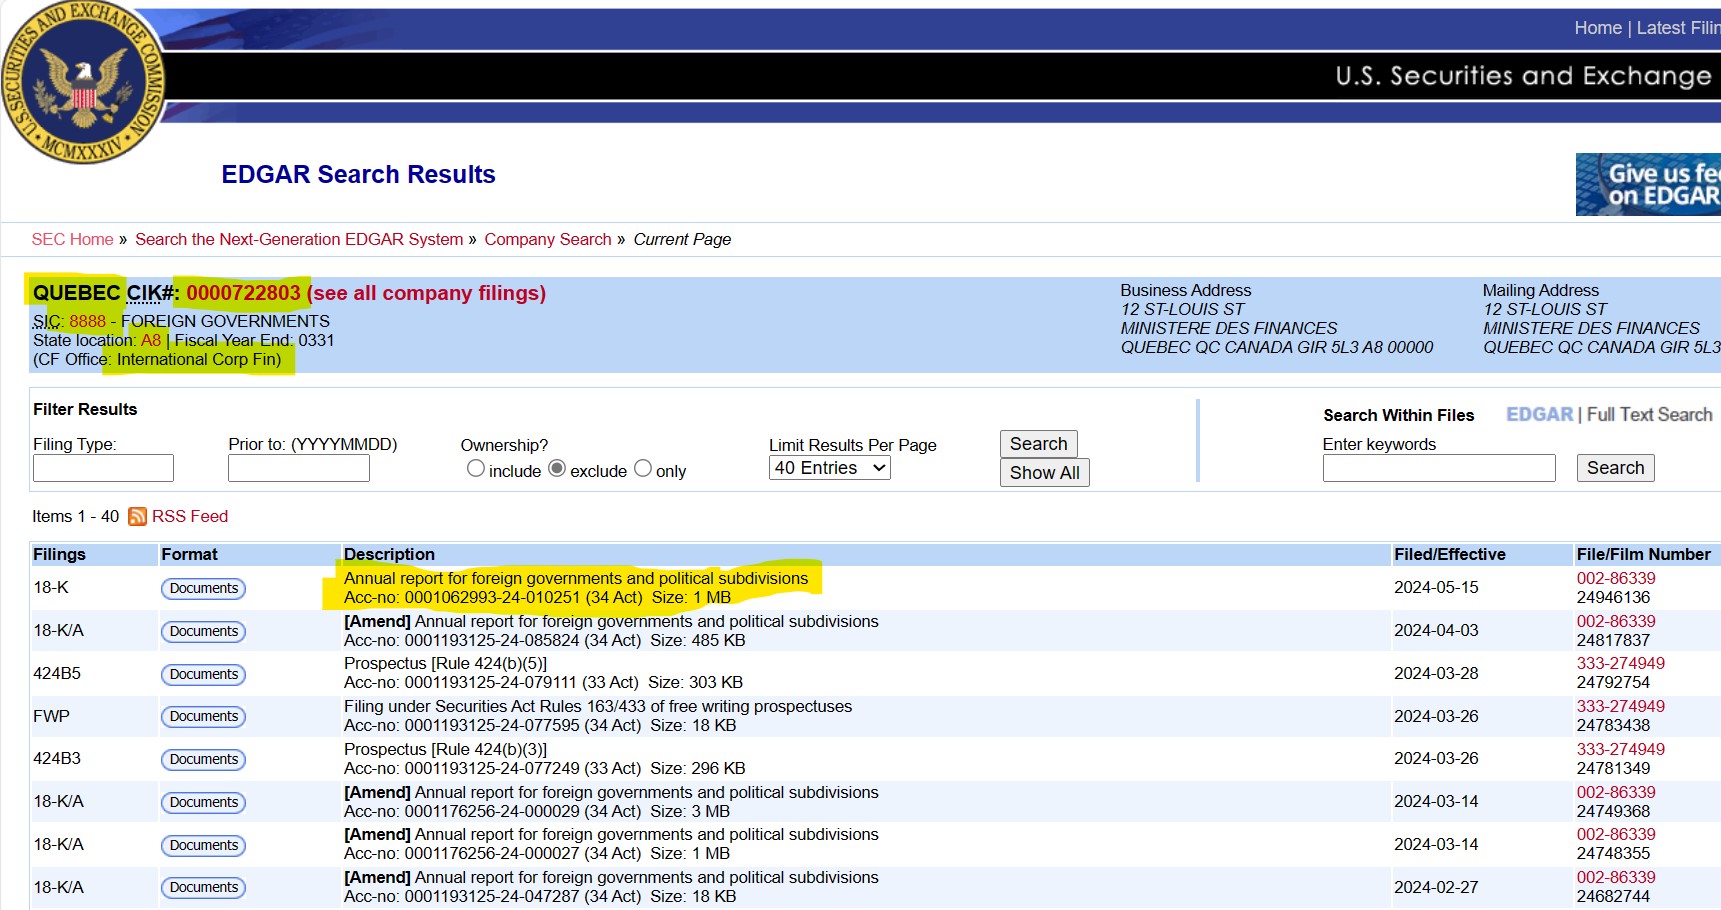
Task: Click the Search button in Filter Results
Action: pyautogui.click(x=1039, y=444)
